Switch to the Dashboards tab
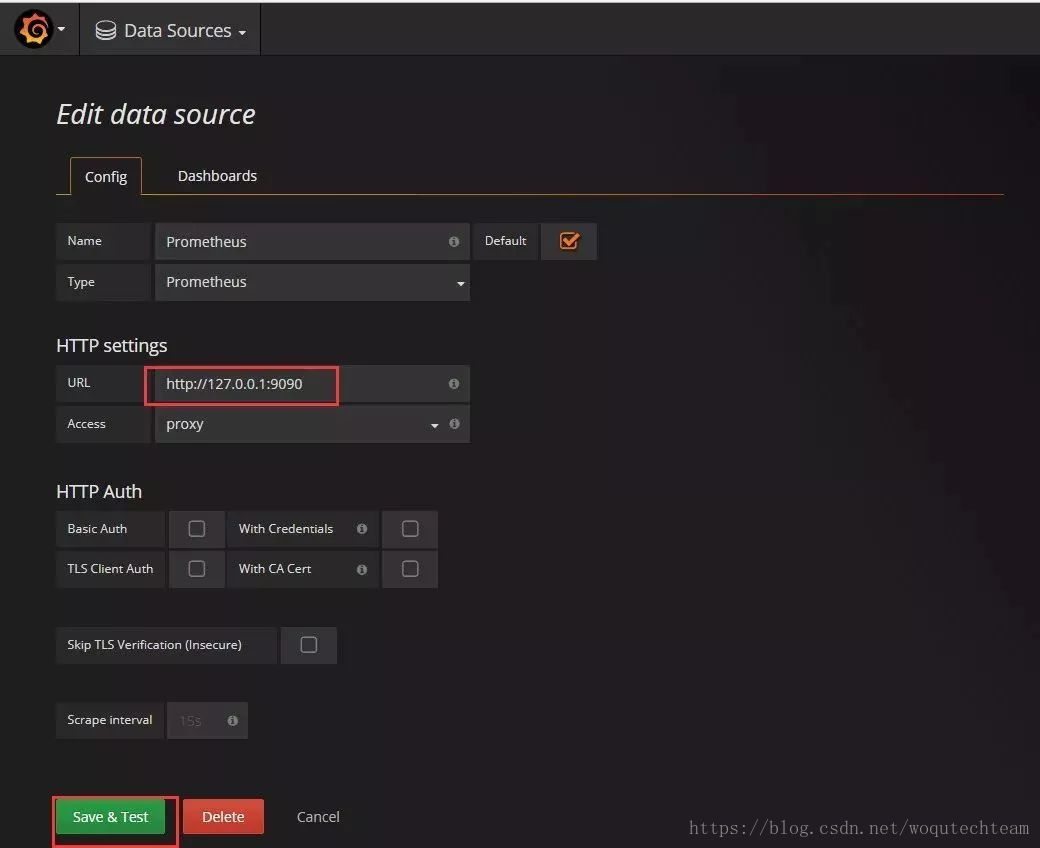This screenshot has width=1040, height=848. [x=217, y=176]
